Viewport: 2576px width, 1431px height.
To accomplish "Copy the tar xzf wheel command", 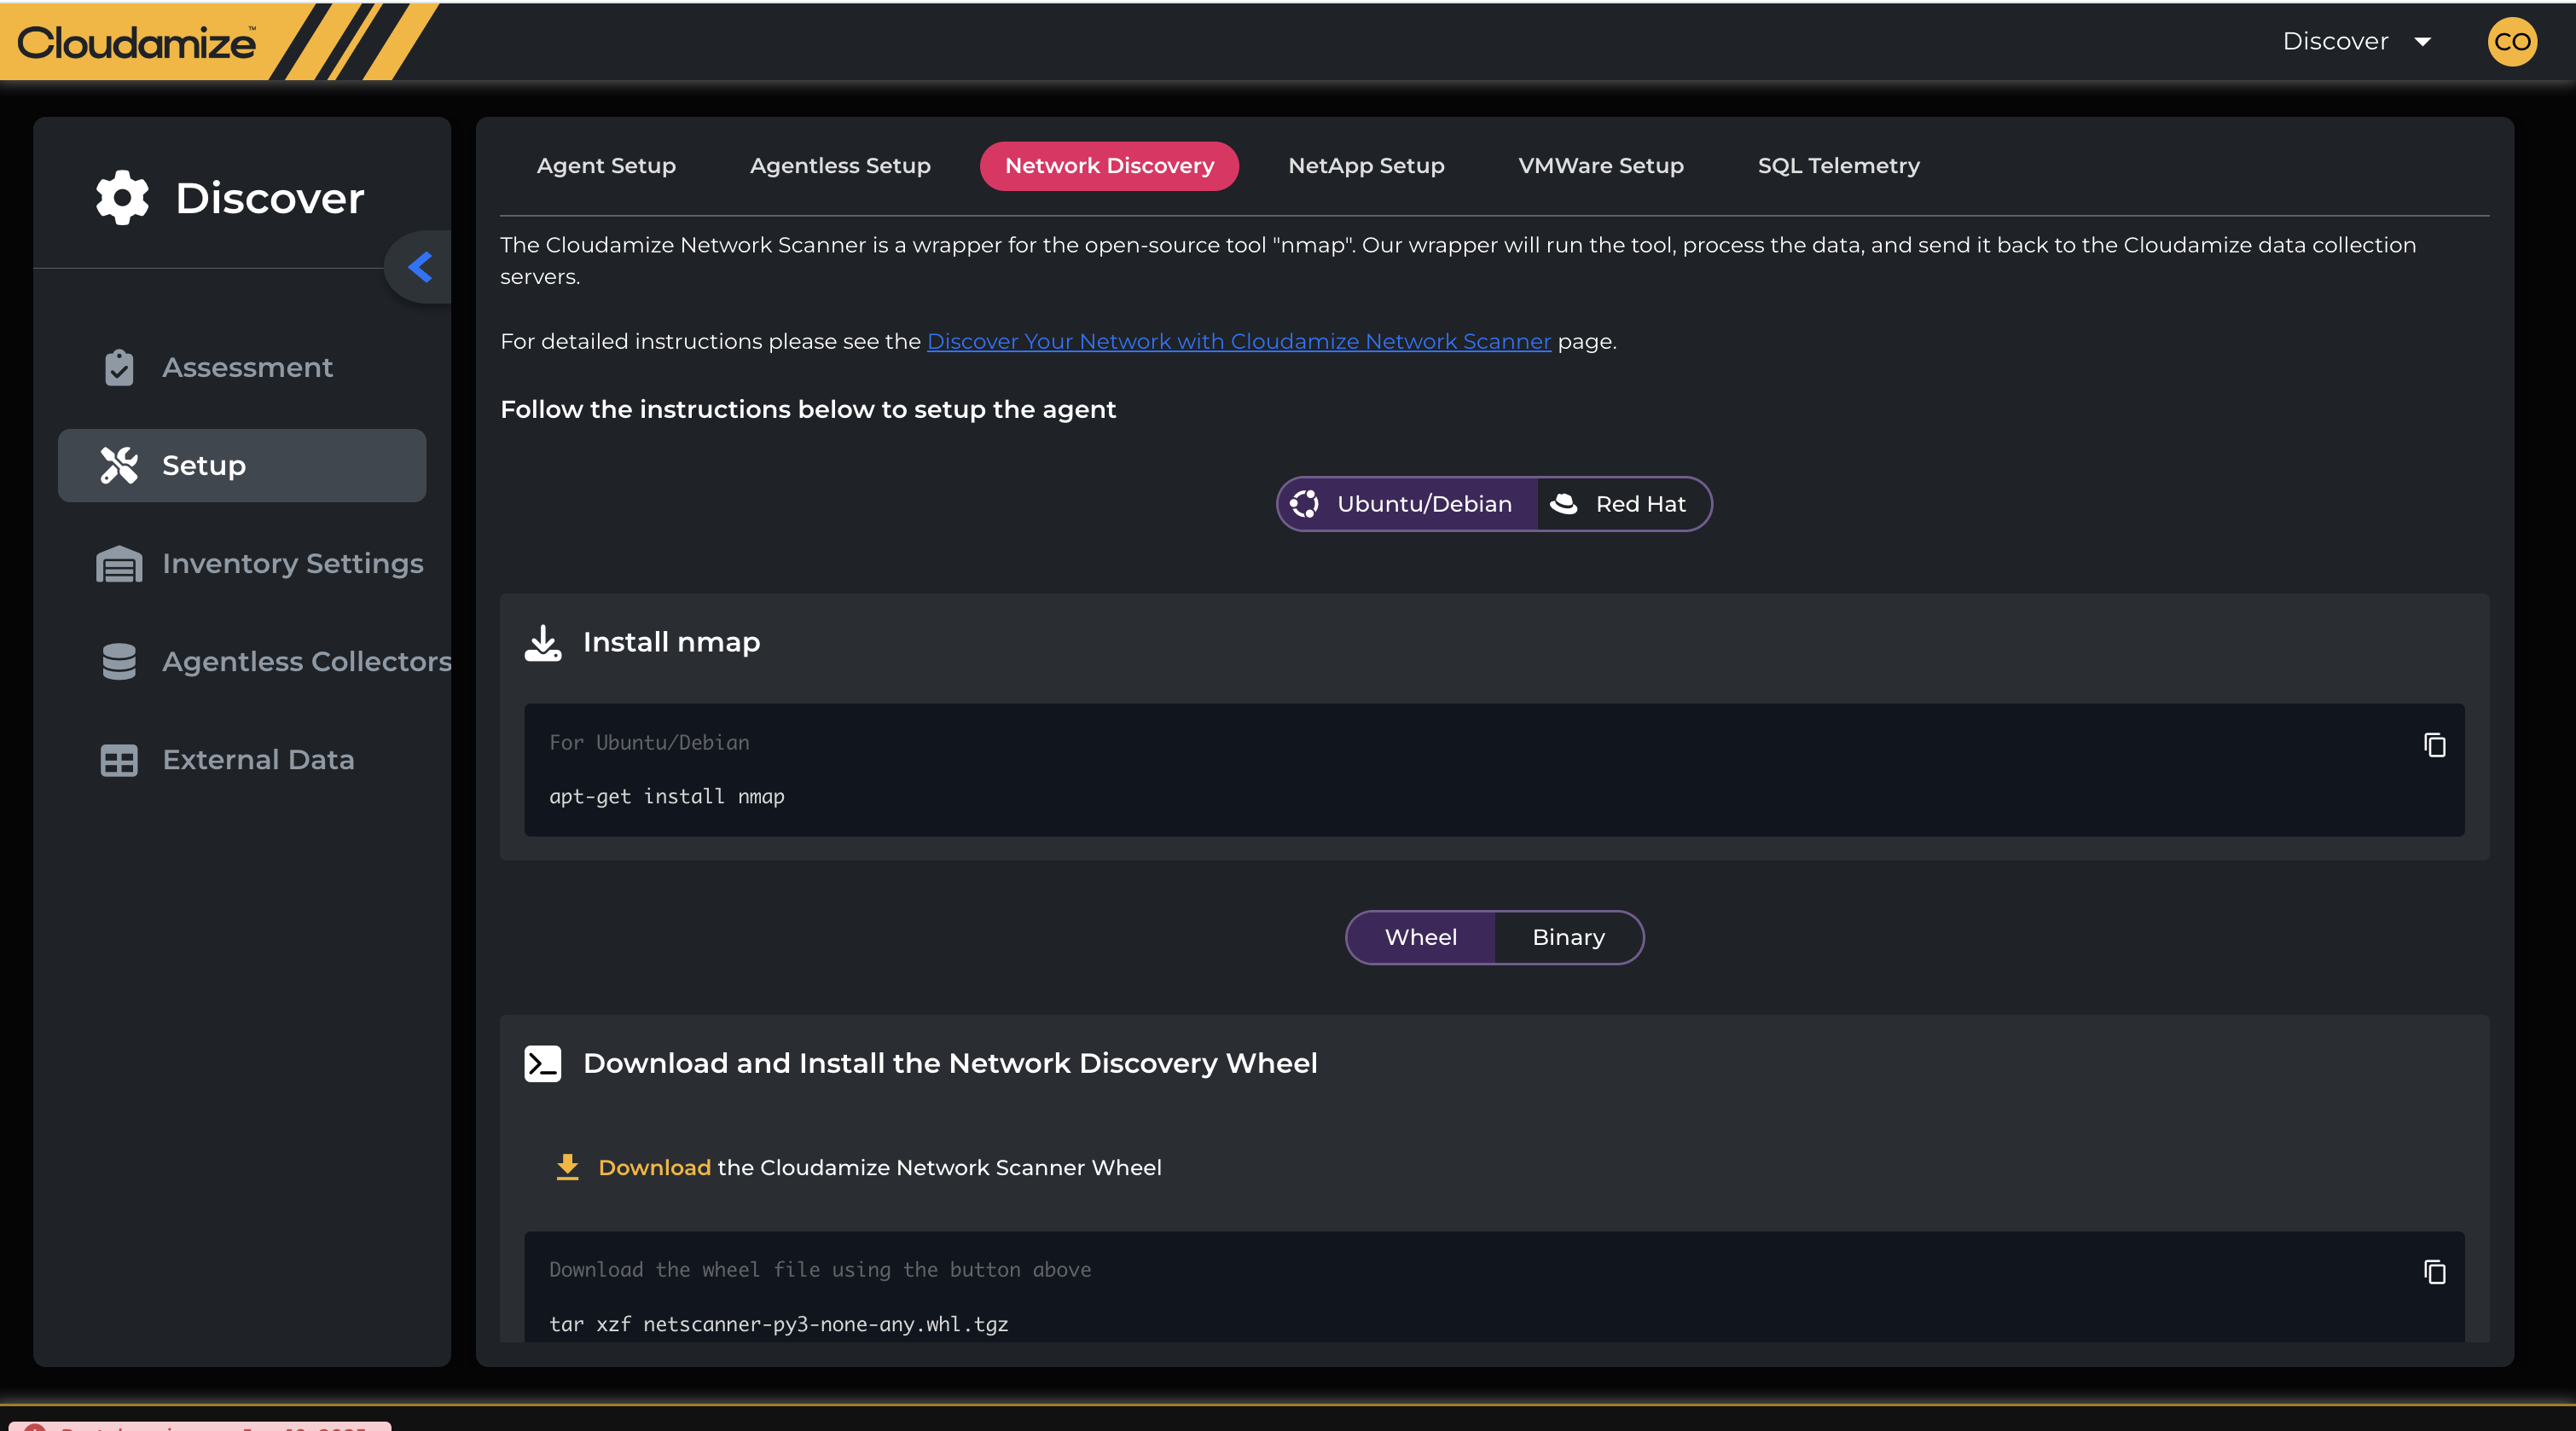I will click(x=2434, y=1272).
